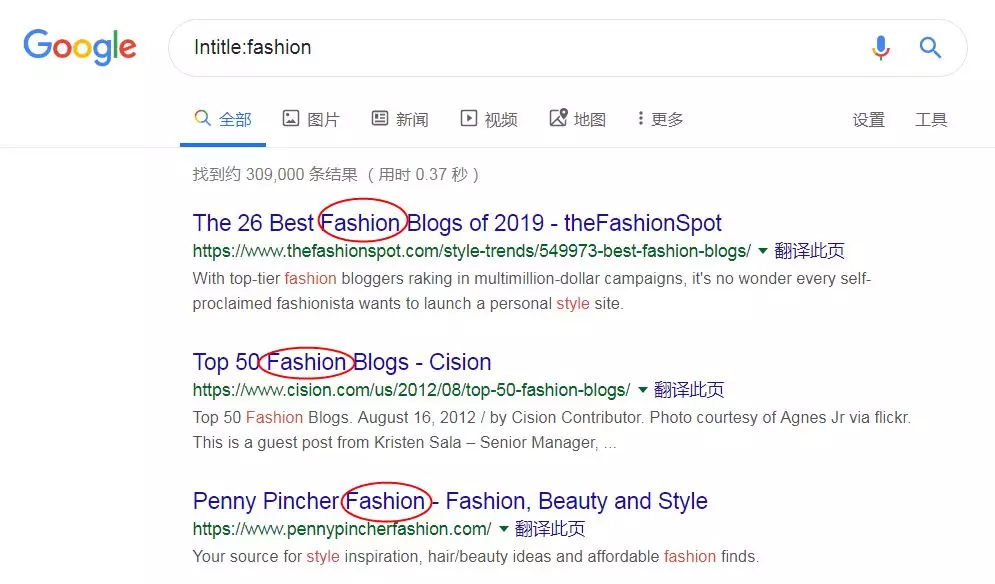This screenshot has height=584, width=995.
Task: Click 翻译此页 next to cision.com URL
Action: (x=689, y=390)
